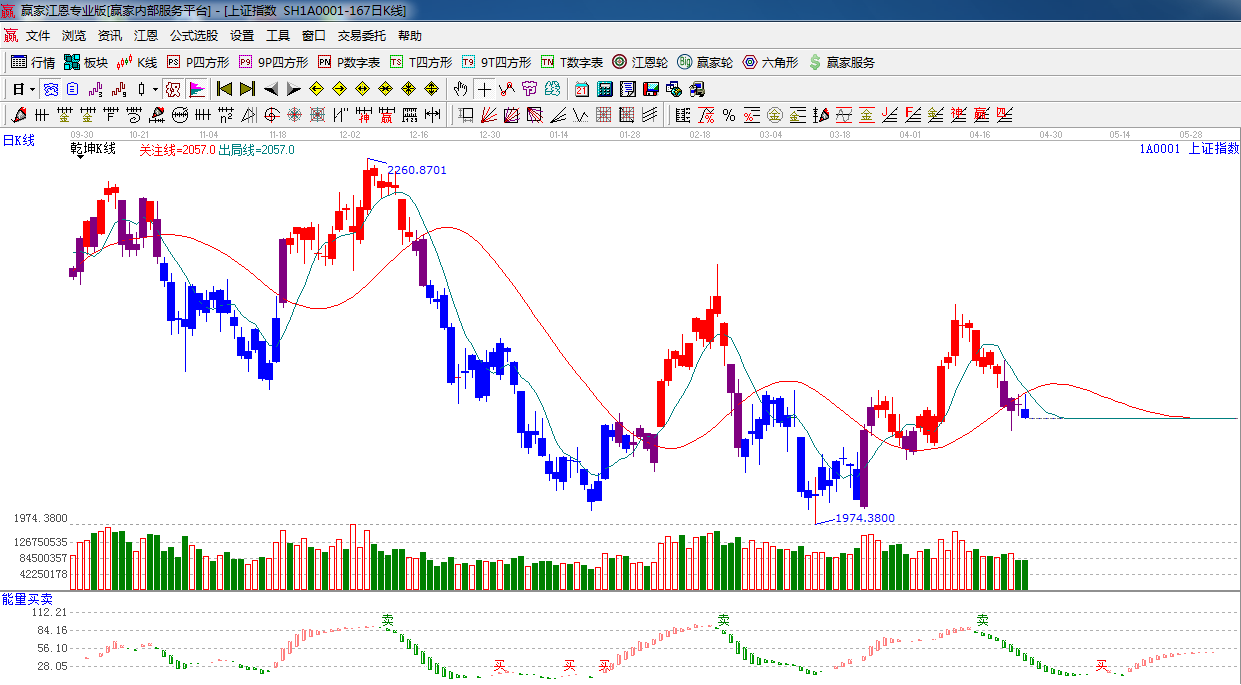
Task: Toggle the crosshair cursor button
Action: pos(484,89)
